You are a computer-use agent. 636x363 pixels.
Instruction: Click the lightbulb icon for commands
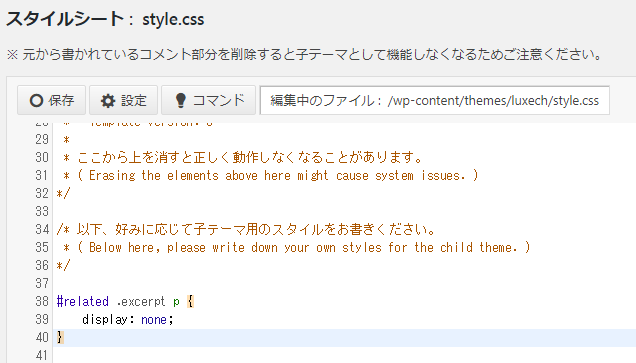180,101
